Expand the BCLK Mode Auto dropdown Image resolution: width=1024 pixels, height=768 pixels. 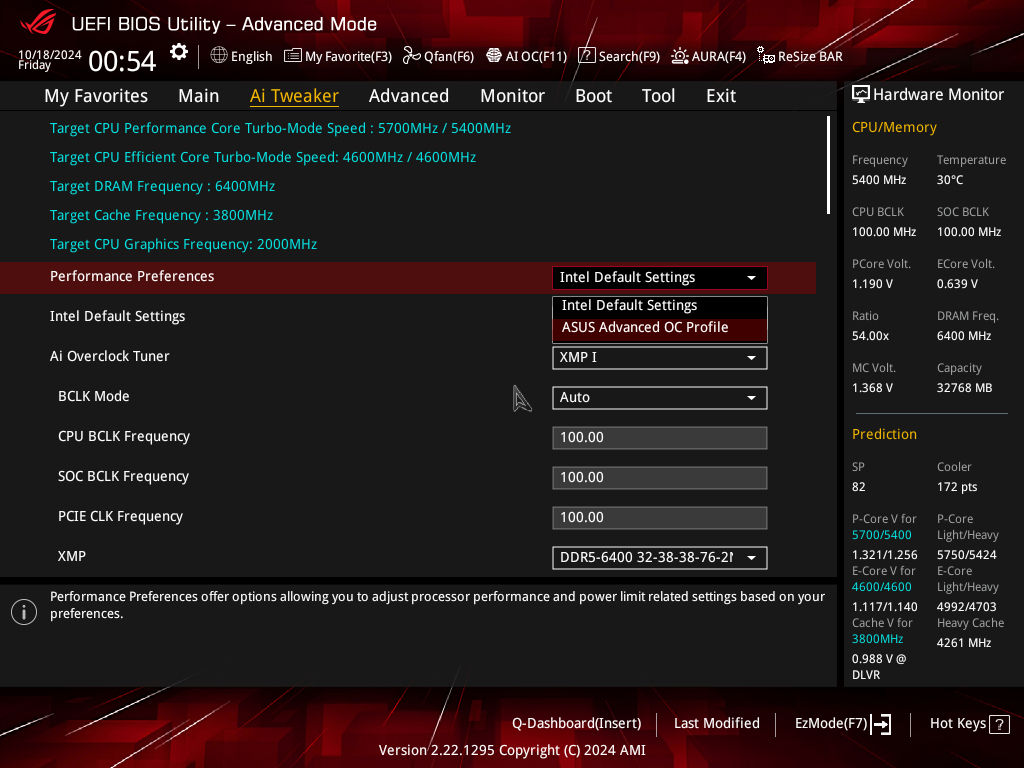click(x=660, y=398)
